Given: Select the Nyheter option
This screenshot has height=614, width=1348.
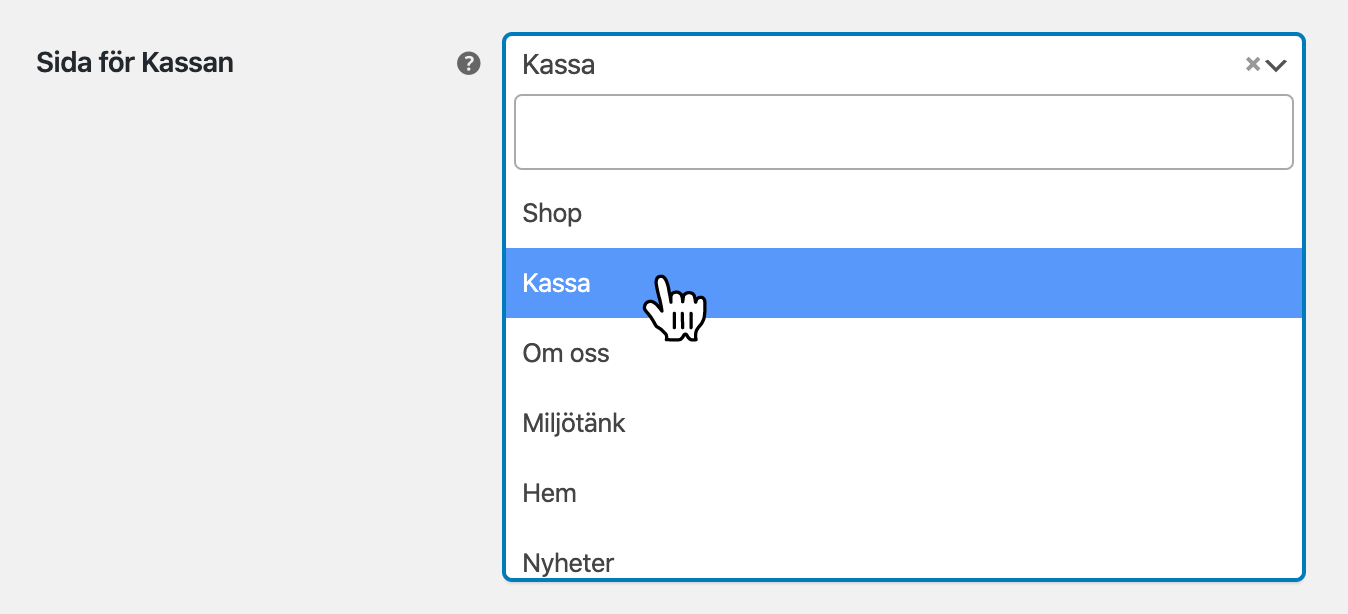Looking at the screenshot, I should click(568, 562).
